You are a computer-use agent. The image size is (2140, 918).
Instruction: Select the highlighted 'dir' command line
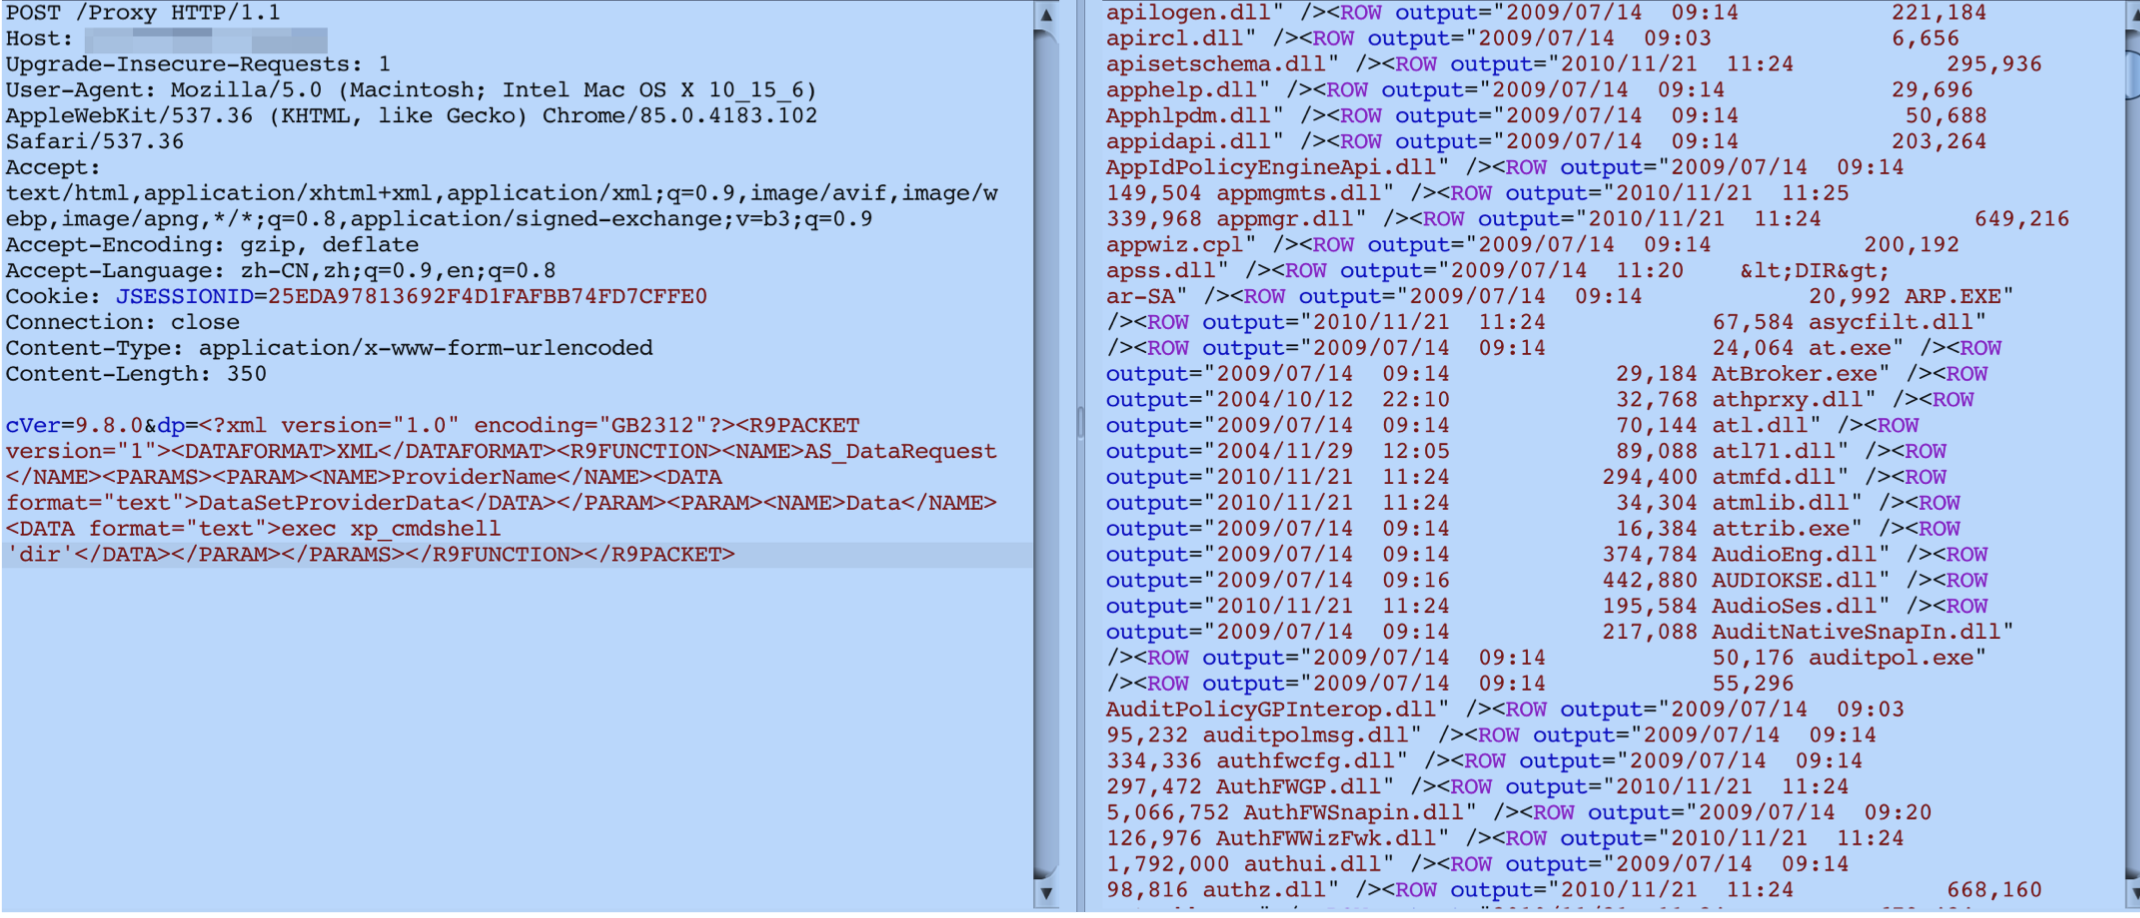click(x=370, y=554)
